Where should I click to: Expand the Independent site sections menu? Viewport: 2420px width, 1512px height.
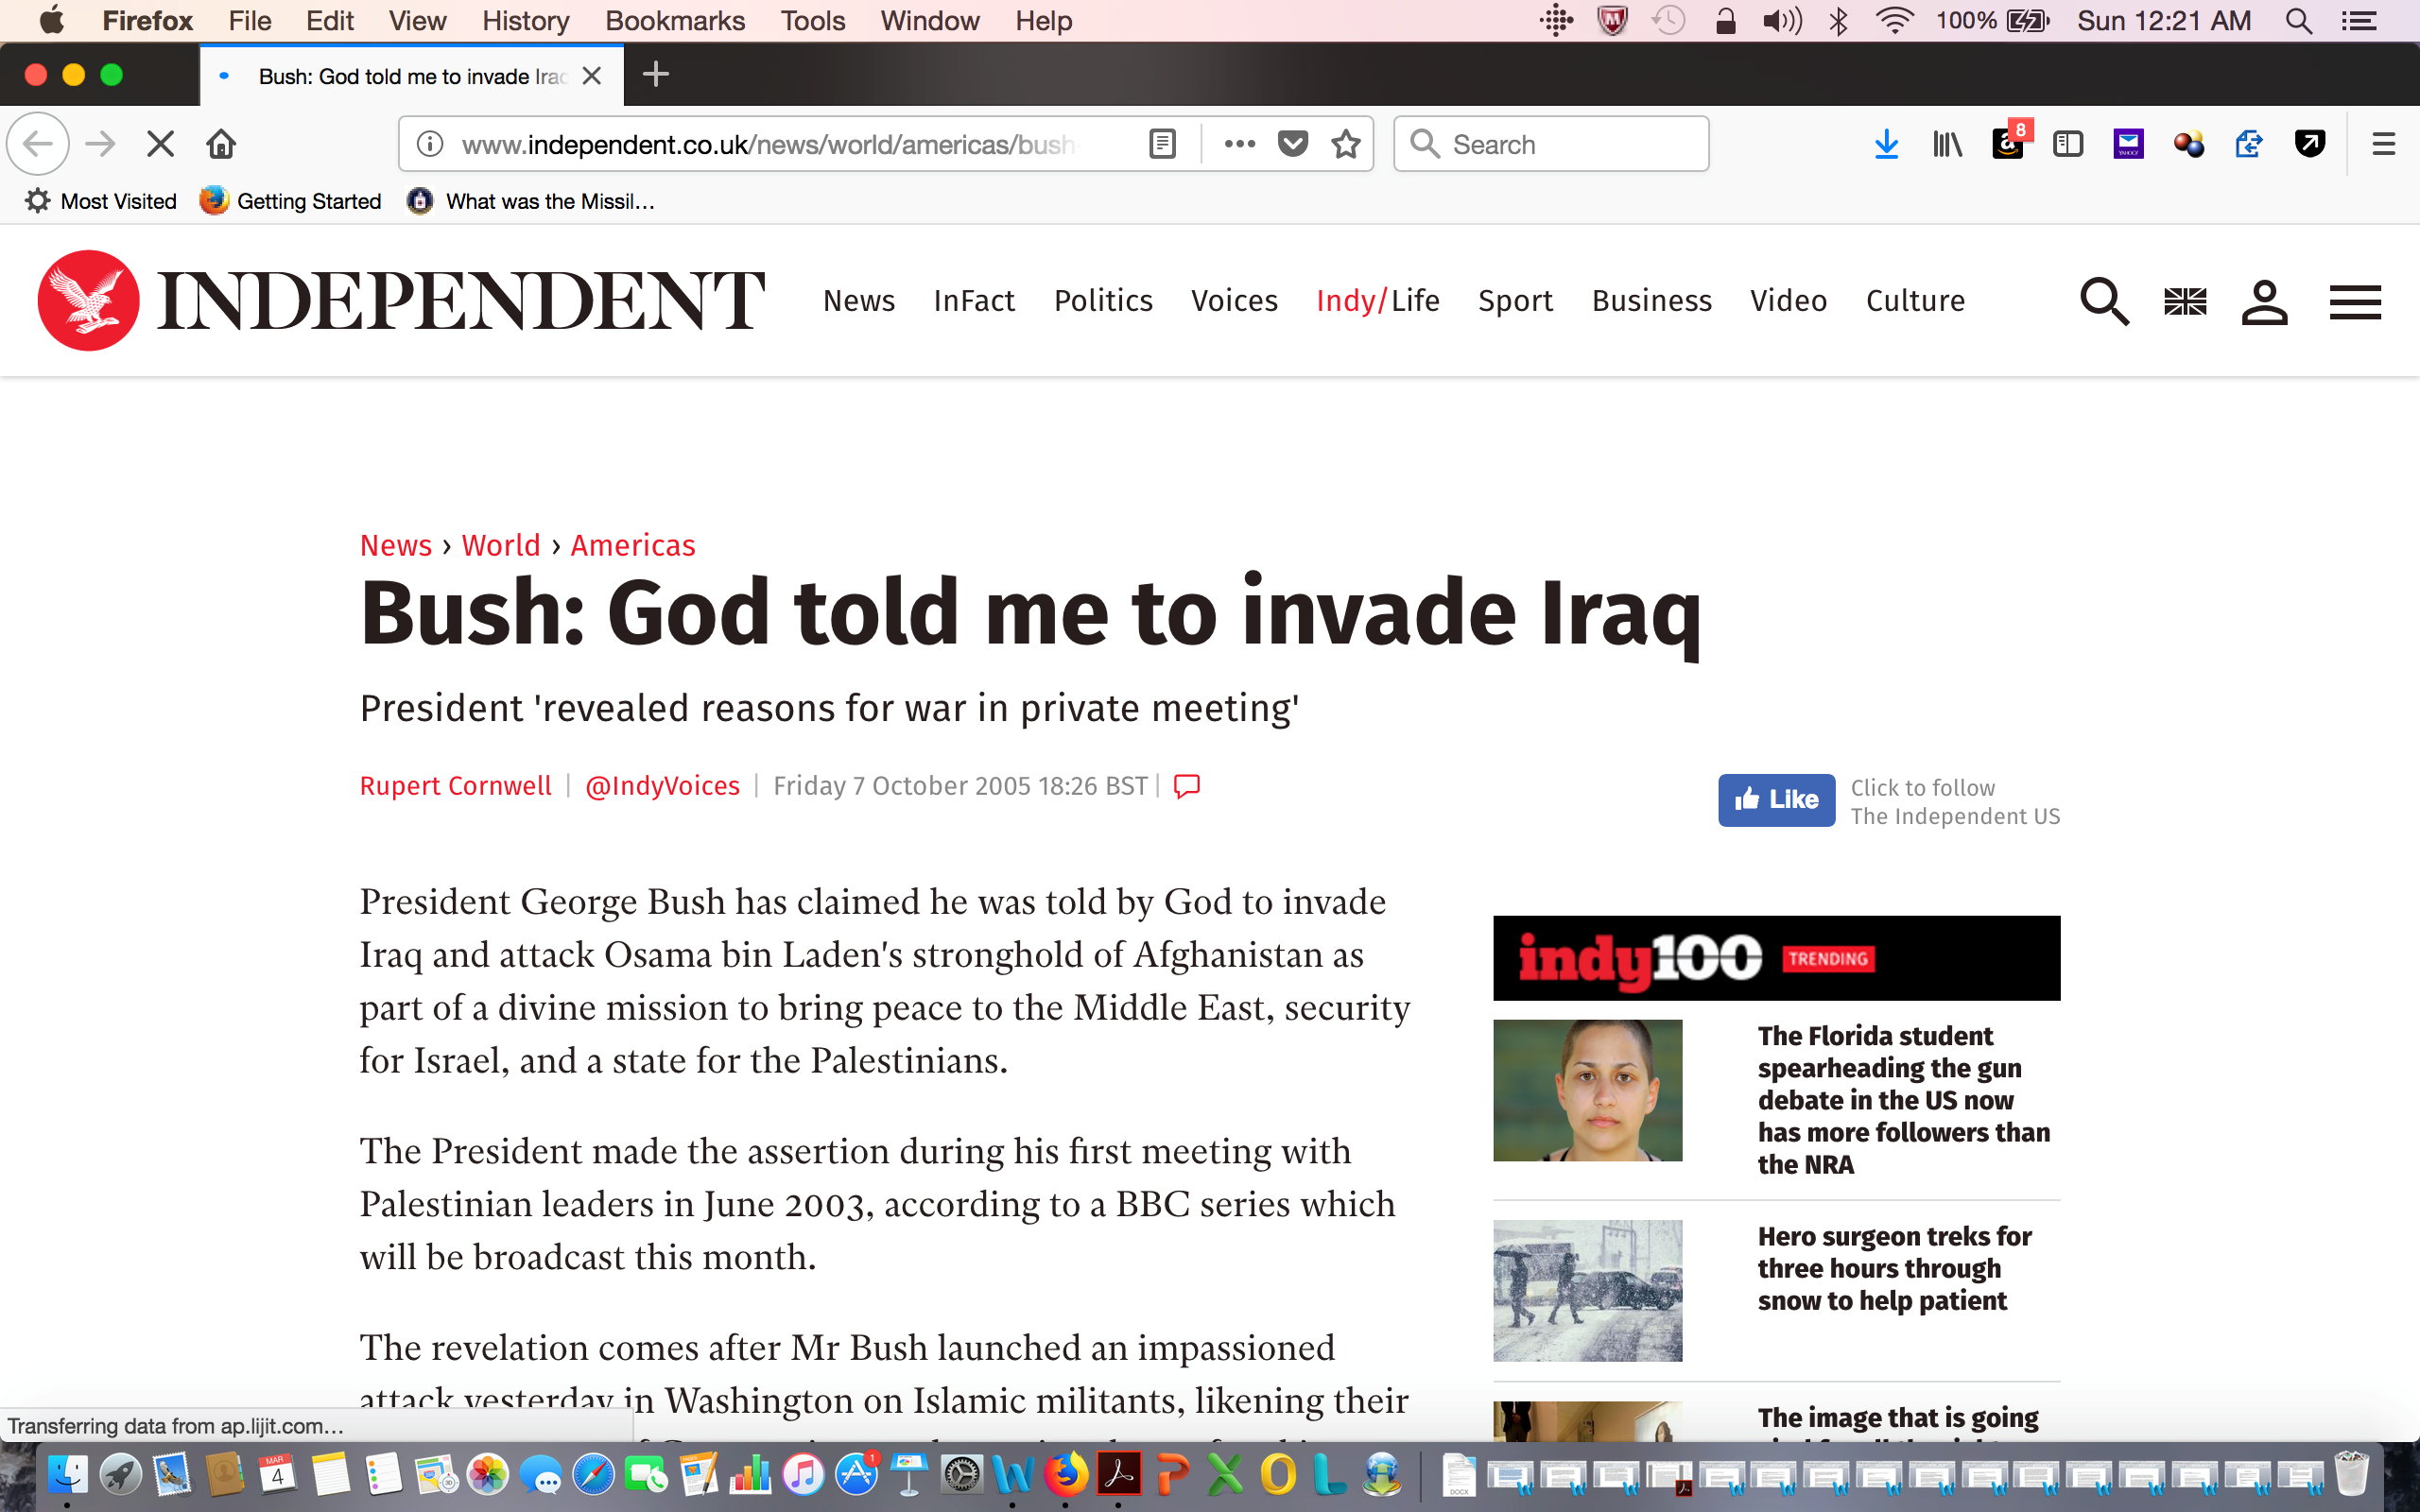click(2355, 302)
